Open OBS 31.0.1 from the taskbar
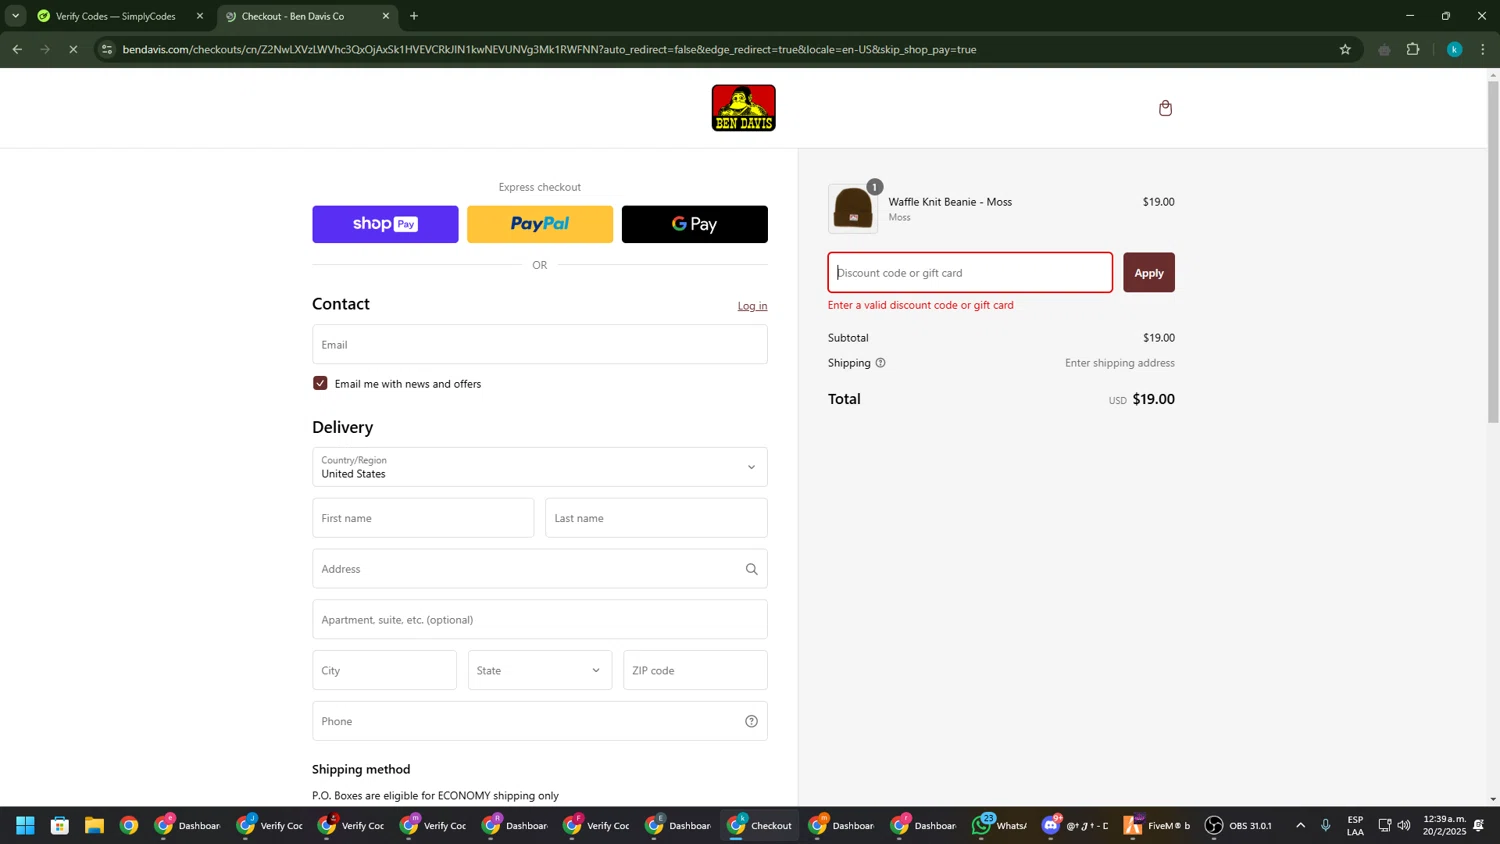Image resolution: width=1500 pixels, height=844 pixels. (x=1240, y=825)
